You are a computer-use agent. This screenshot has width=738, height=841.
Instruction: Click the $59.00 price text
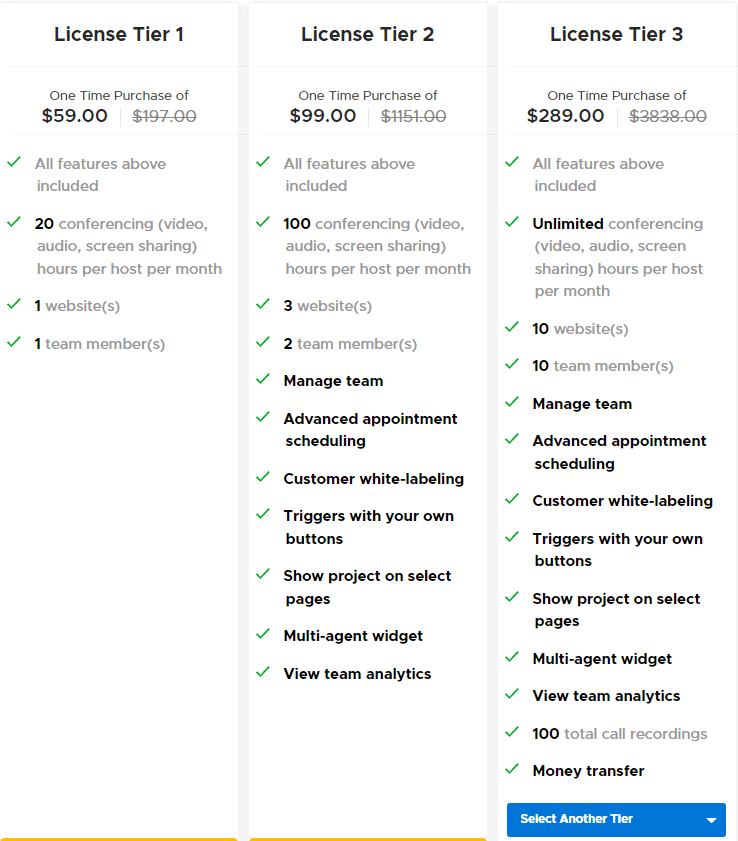pos(74,115)
